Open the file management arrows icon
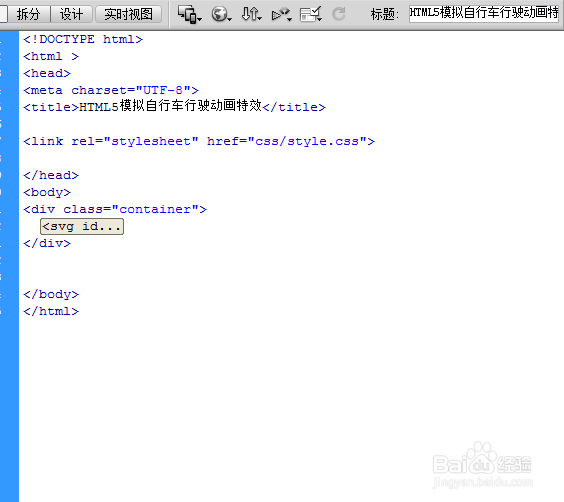 pos(251,14)
